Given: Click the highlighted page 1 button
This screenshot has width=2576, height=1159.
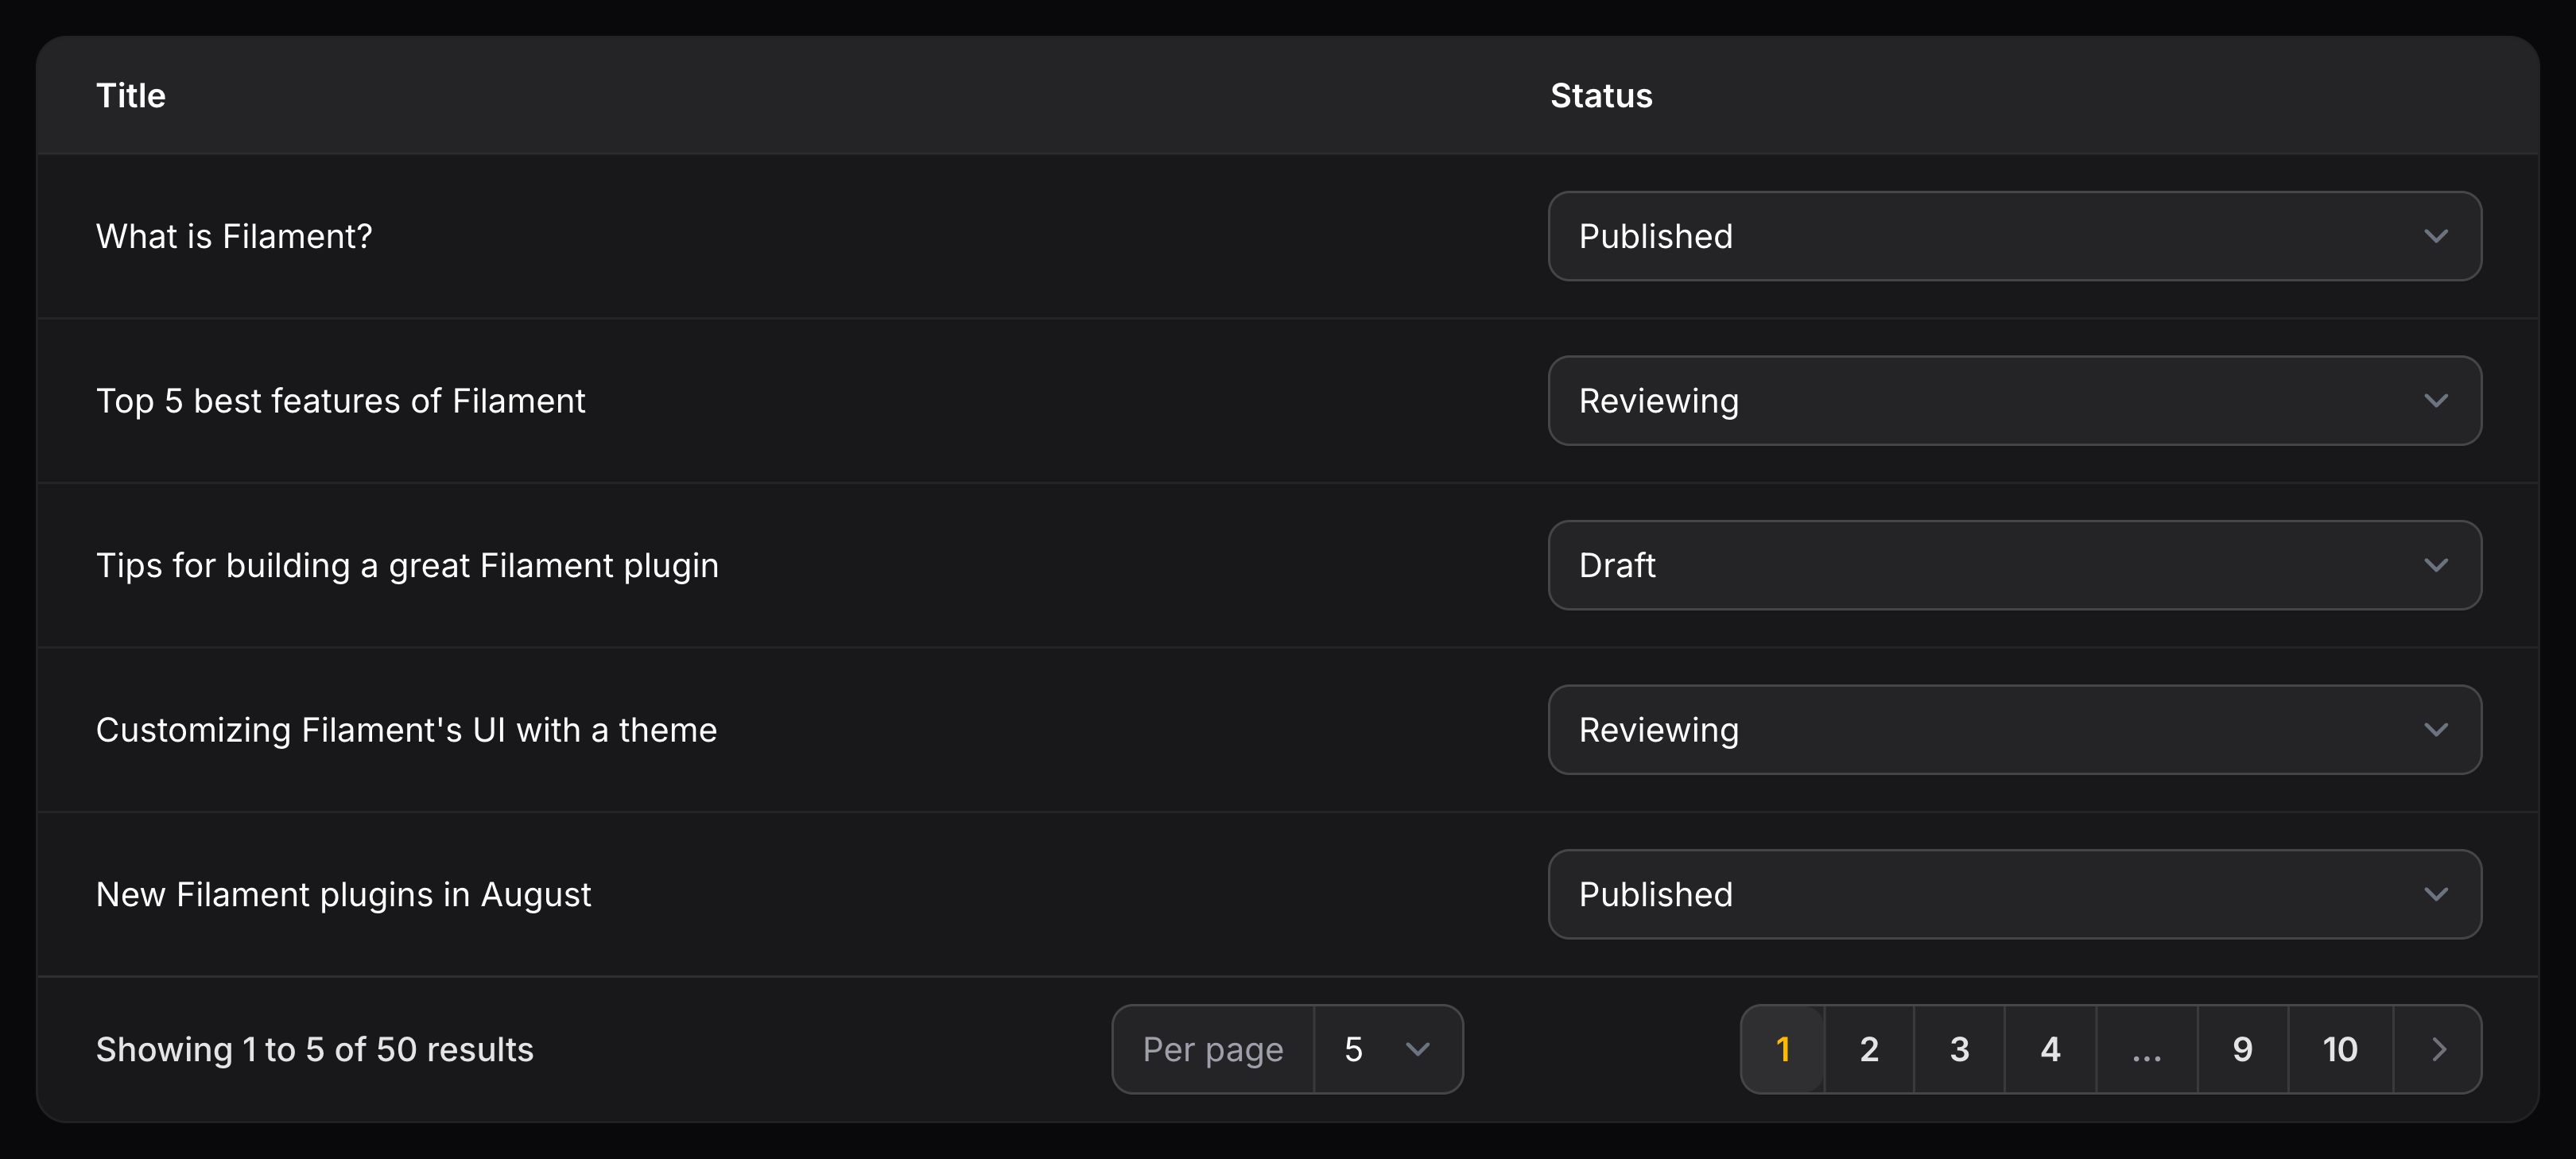Looking at the screenshot, I should click(x=1783, y=1049).
